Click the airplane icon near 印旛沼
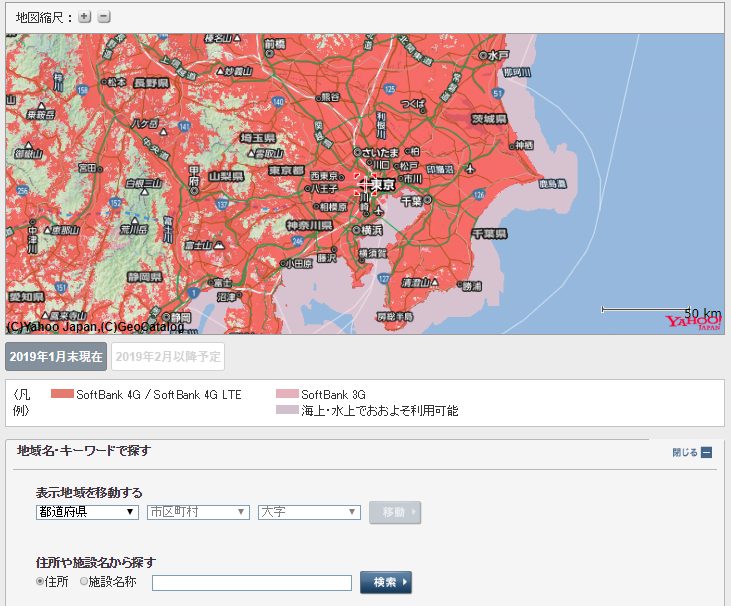 [x=470, y=168]
